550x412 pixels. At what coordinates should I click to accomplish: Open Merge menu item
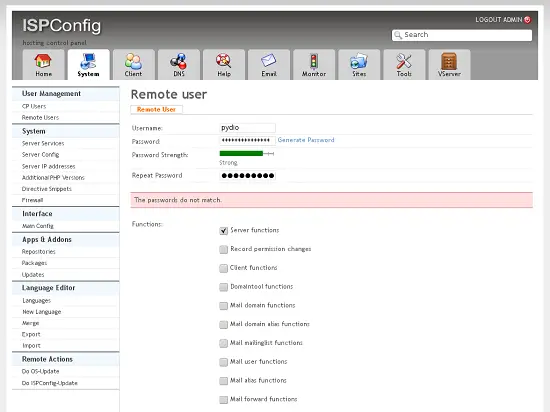[x=31, y=323]
